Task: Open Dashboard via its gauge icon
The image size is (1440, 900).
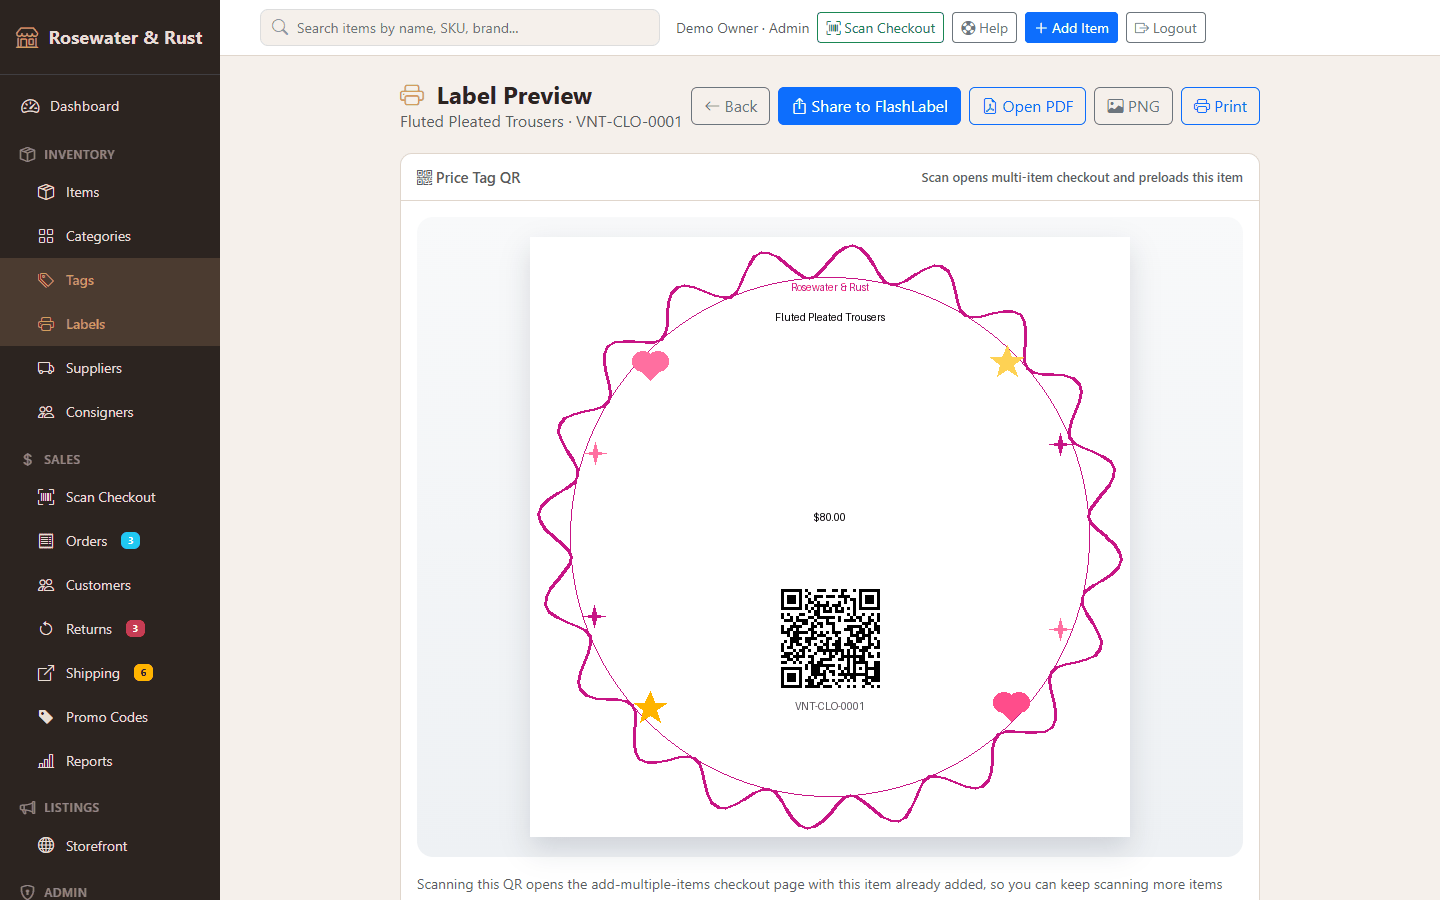Action: [30, 106]
